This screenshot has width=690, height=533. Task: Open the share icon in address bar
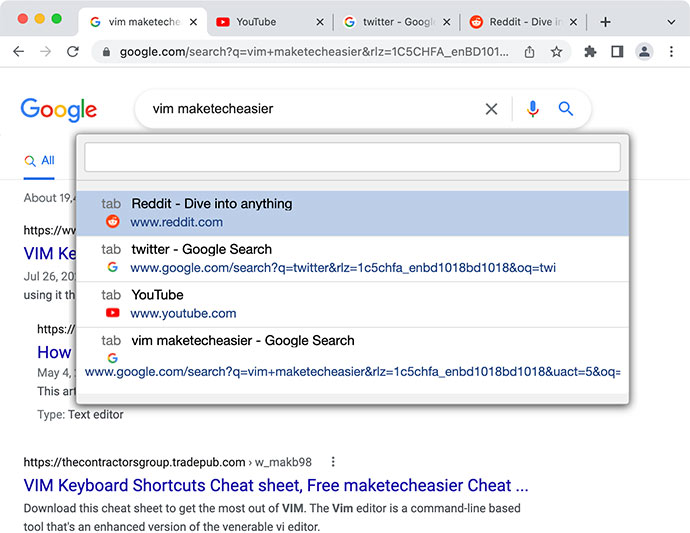click(x=529, y=52)
